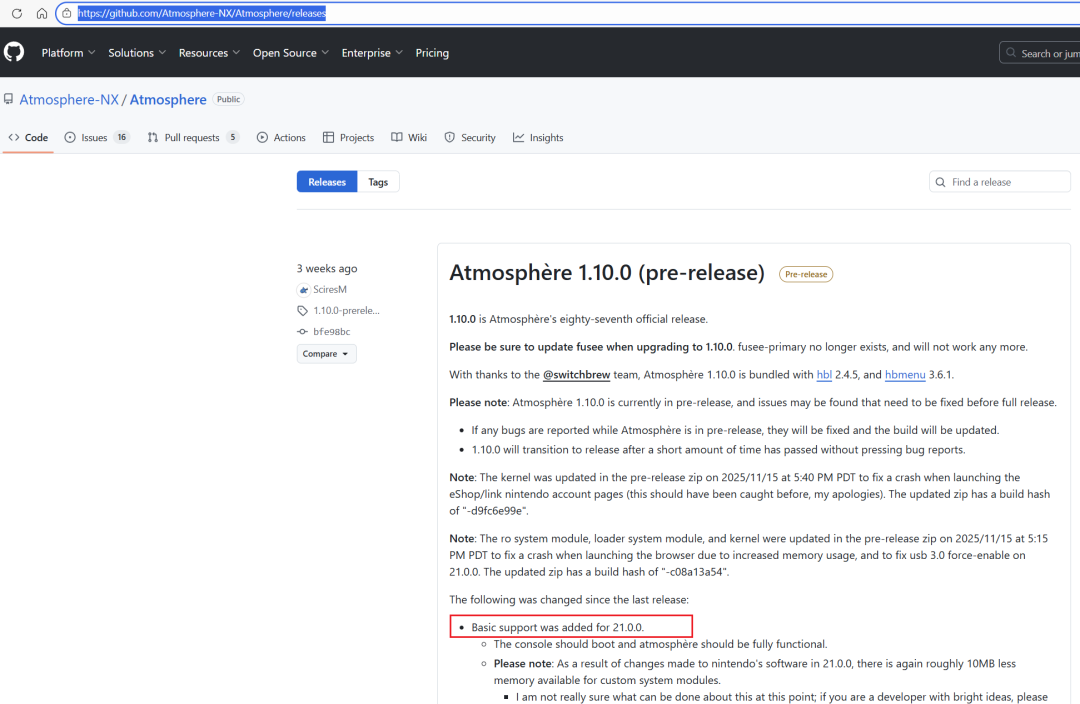1080x704 pixels.
Task: Select the Releases button
Action: click(x=327, y=182)
